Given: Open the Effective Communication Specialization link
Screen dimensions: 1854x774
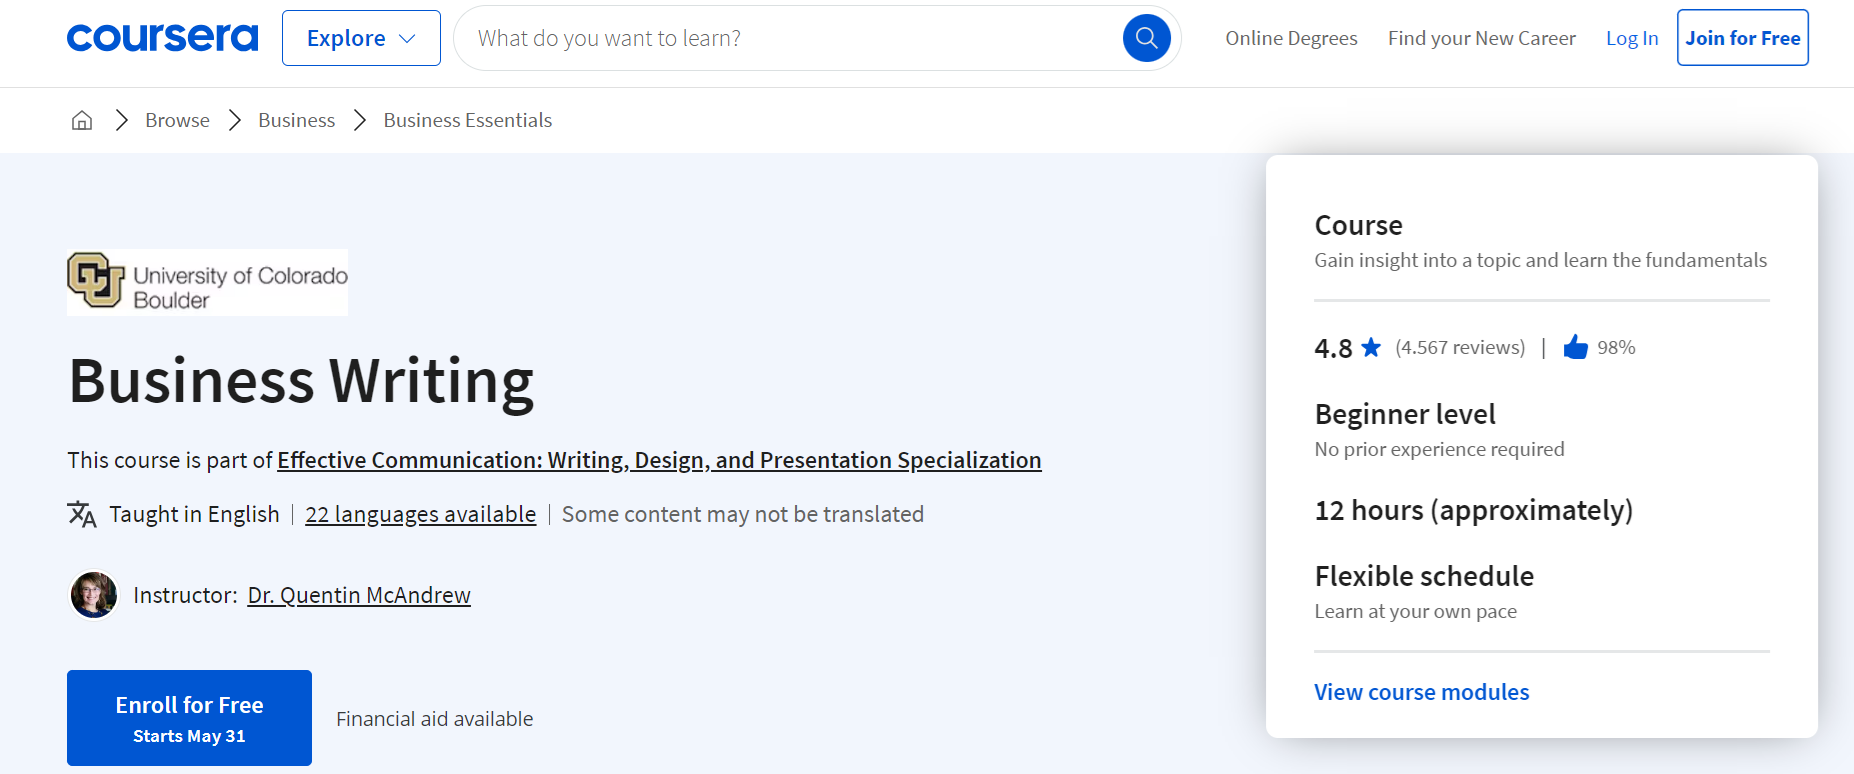Looking at the screenshot, I should pos(659,460).
